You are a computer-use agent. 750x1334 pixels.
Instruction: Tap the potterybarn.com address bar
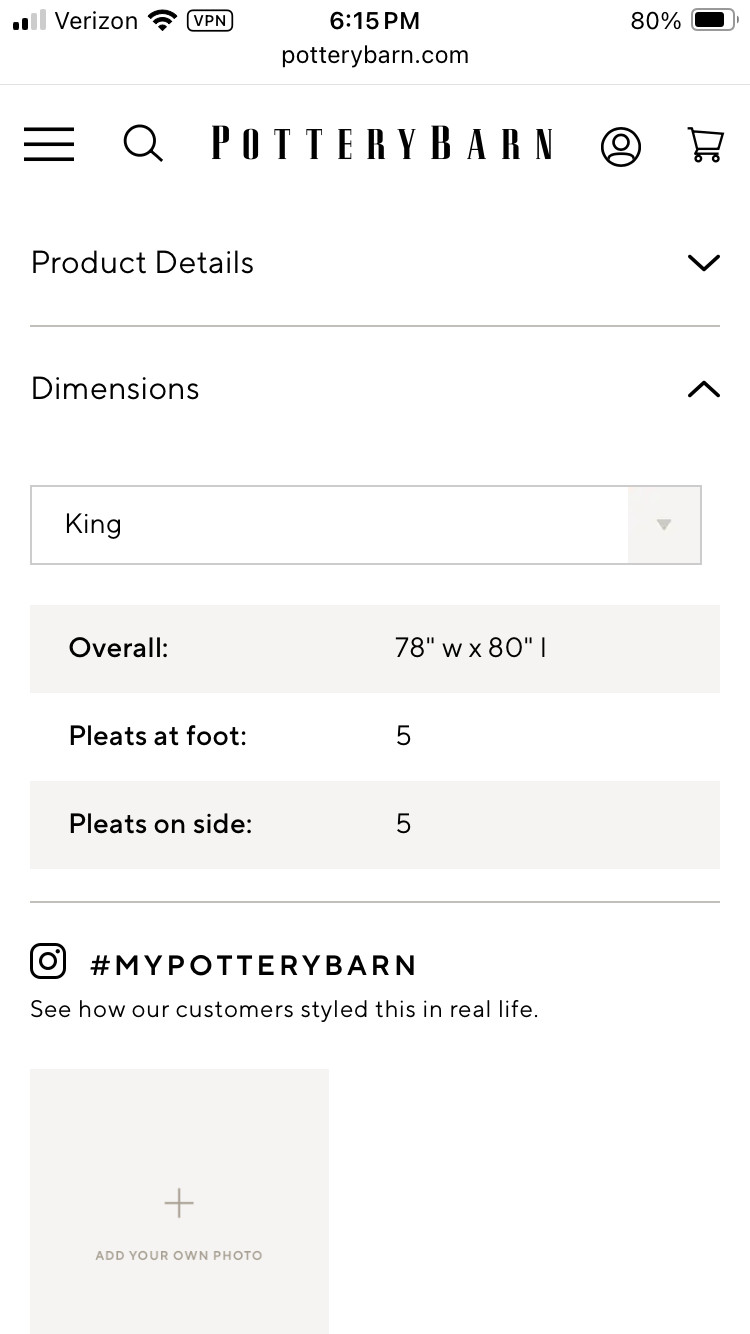[375, 55]
